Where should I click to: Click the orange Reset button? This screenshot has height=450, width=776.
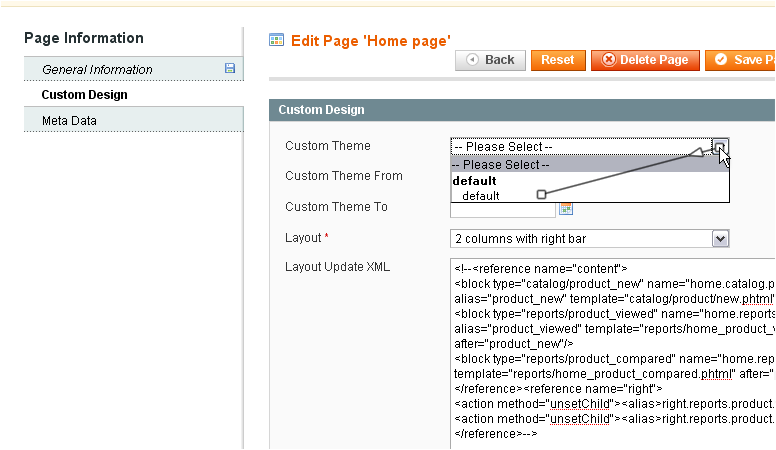click(x=557, y=60)
